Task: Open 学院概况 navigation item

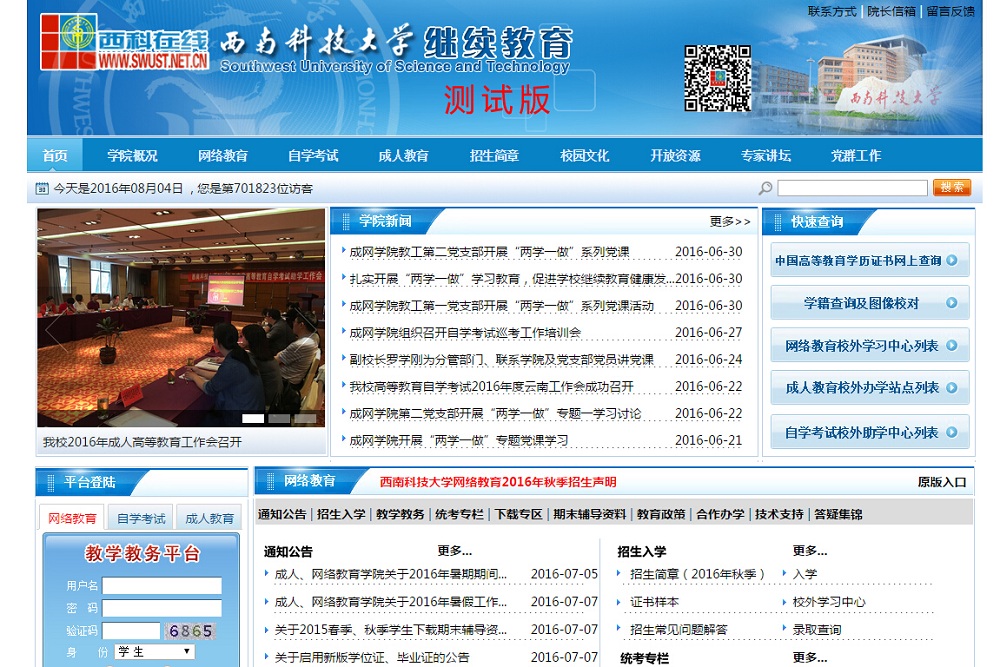Action: coord(132,155)
